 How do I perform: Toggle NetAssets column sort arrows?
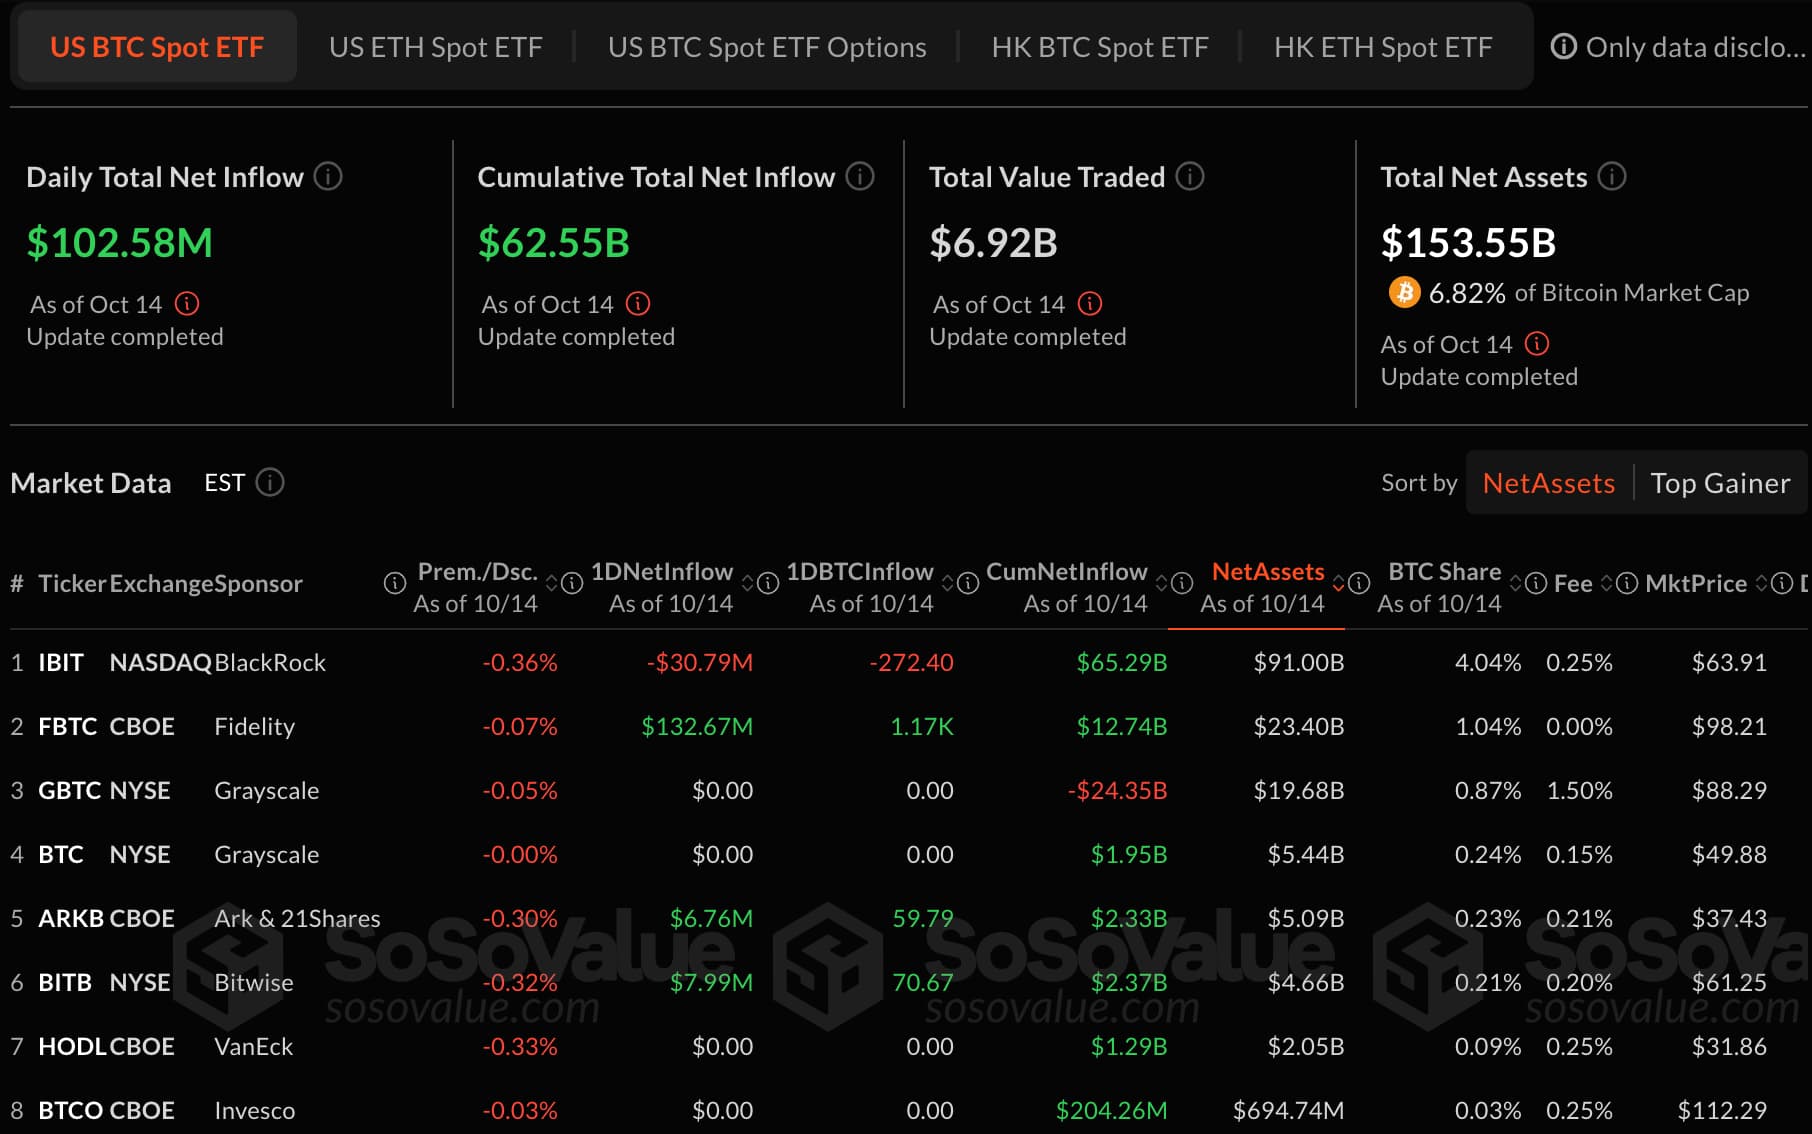point(1339,583)
